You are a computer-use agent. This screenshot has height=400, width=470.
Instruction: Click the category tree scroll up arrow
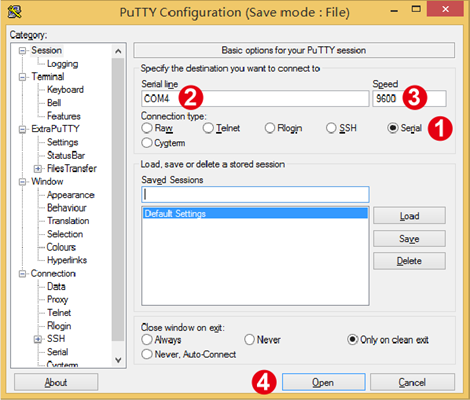coord(118,51)
